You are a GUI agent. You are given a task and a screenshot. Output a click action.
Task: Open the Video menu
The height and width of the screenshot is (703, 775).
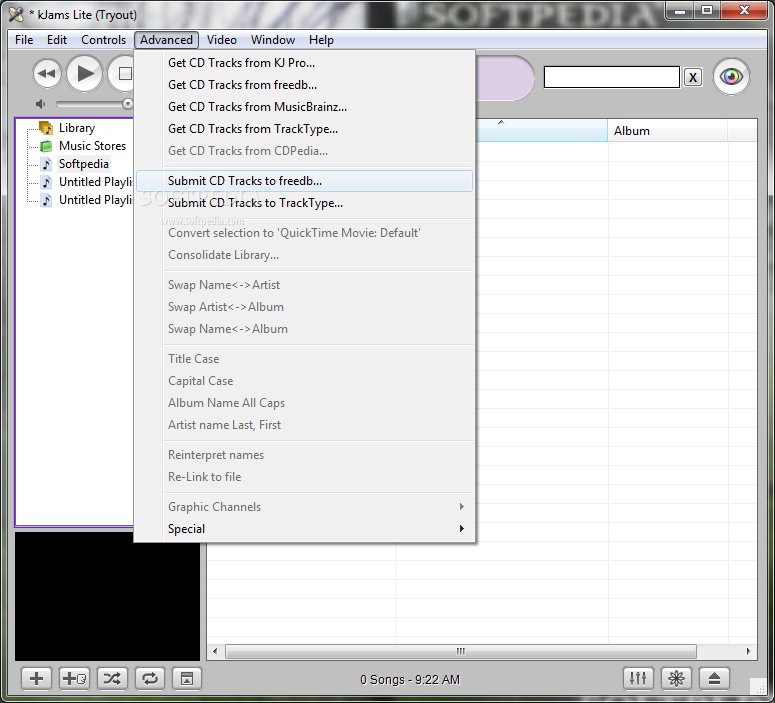tap(221, 40)
